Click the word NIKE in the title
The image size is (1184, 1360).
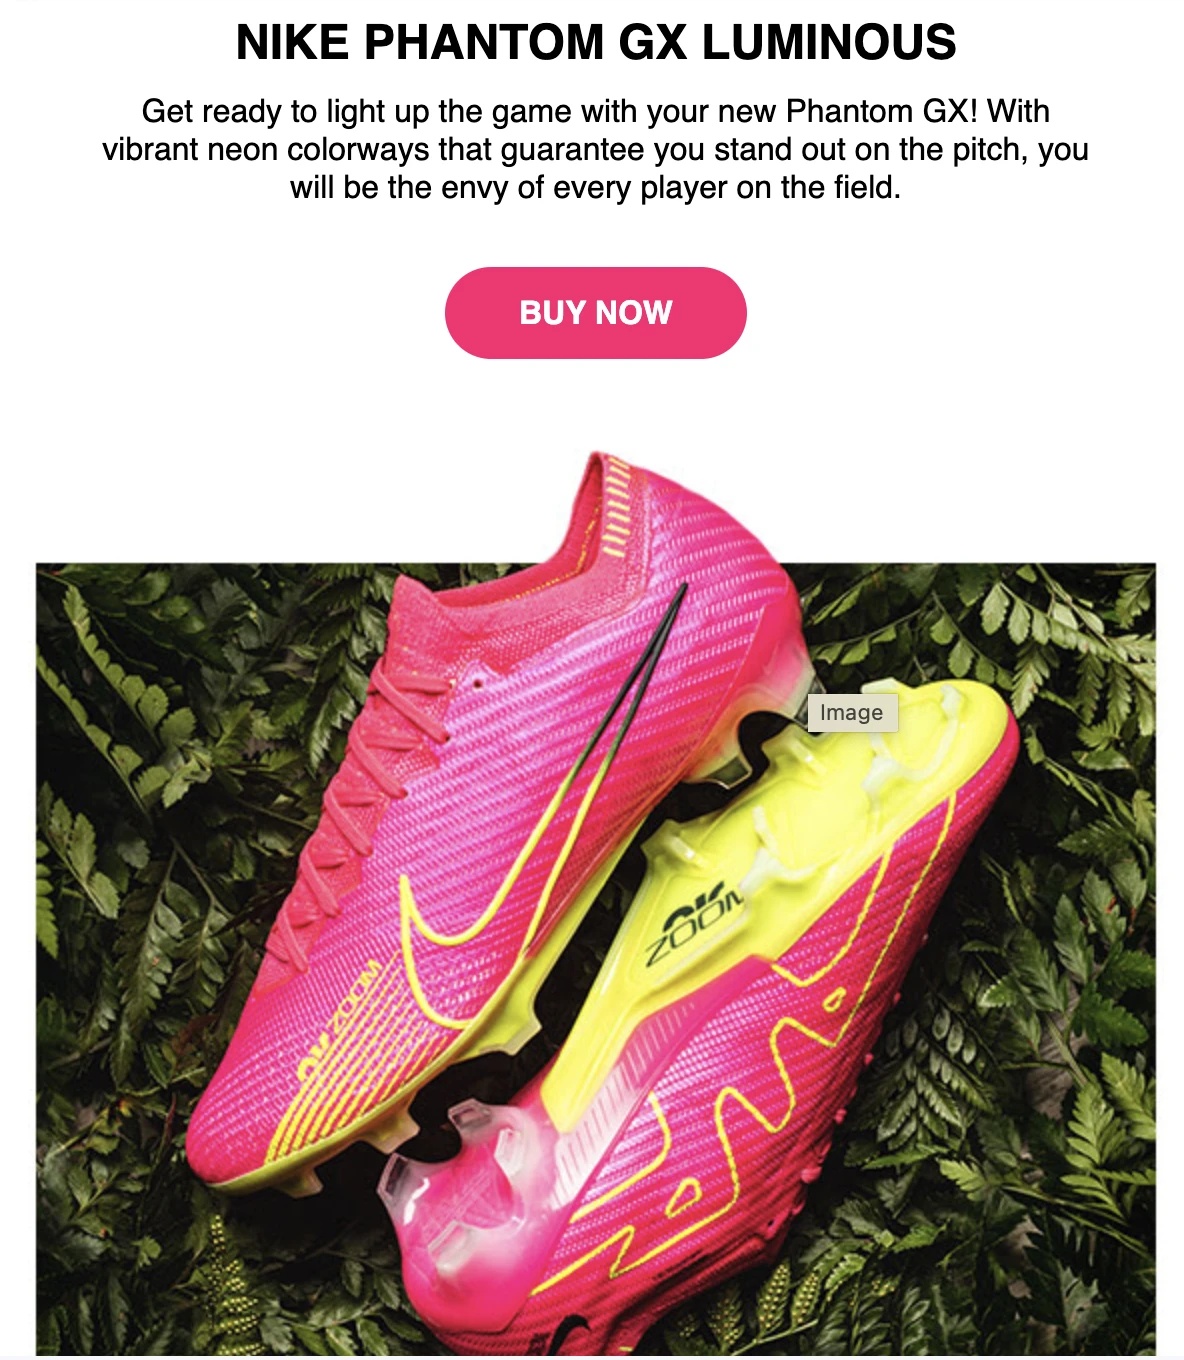[x=292, y=43]
